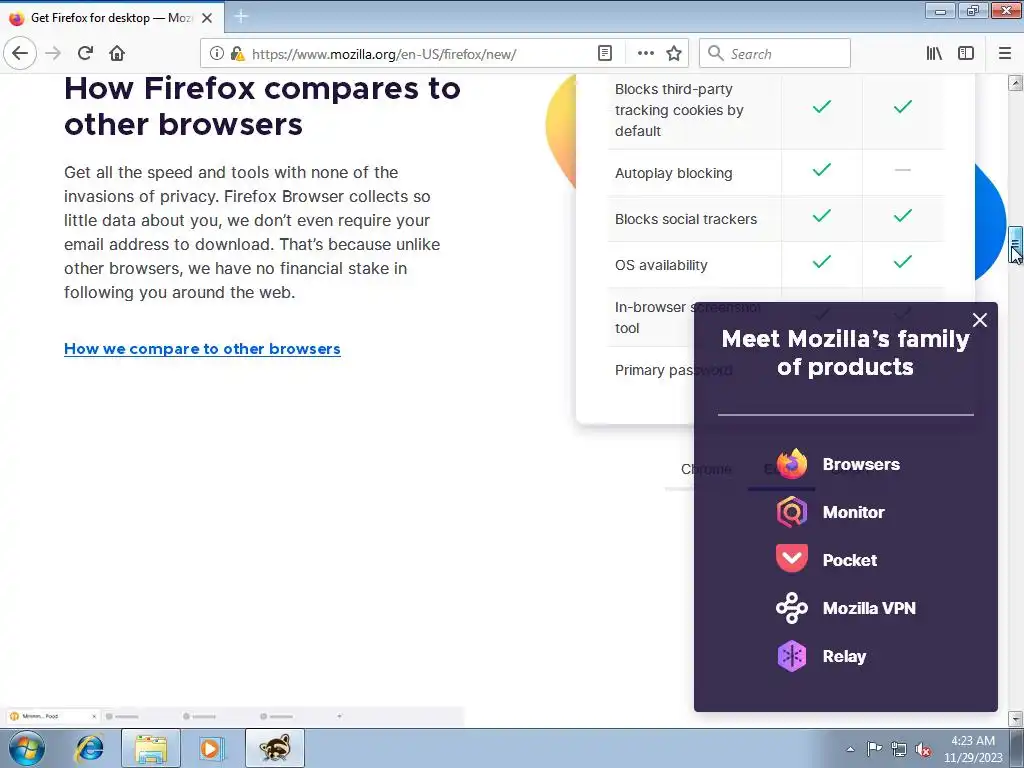Show site information via the info icon
Viewport: 1024px width, 768px height.
[217, 53]
